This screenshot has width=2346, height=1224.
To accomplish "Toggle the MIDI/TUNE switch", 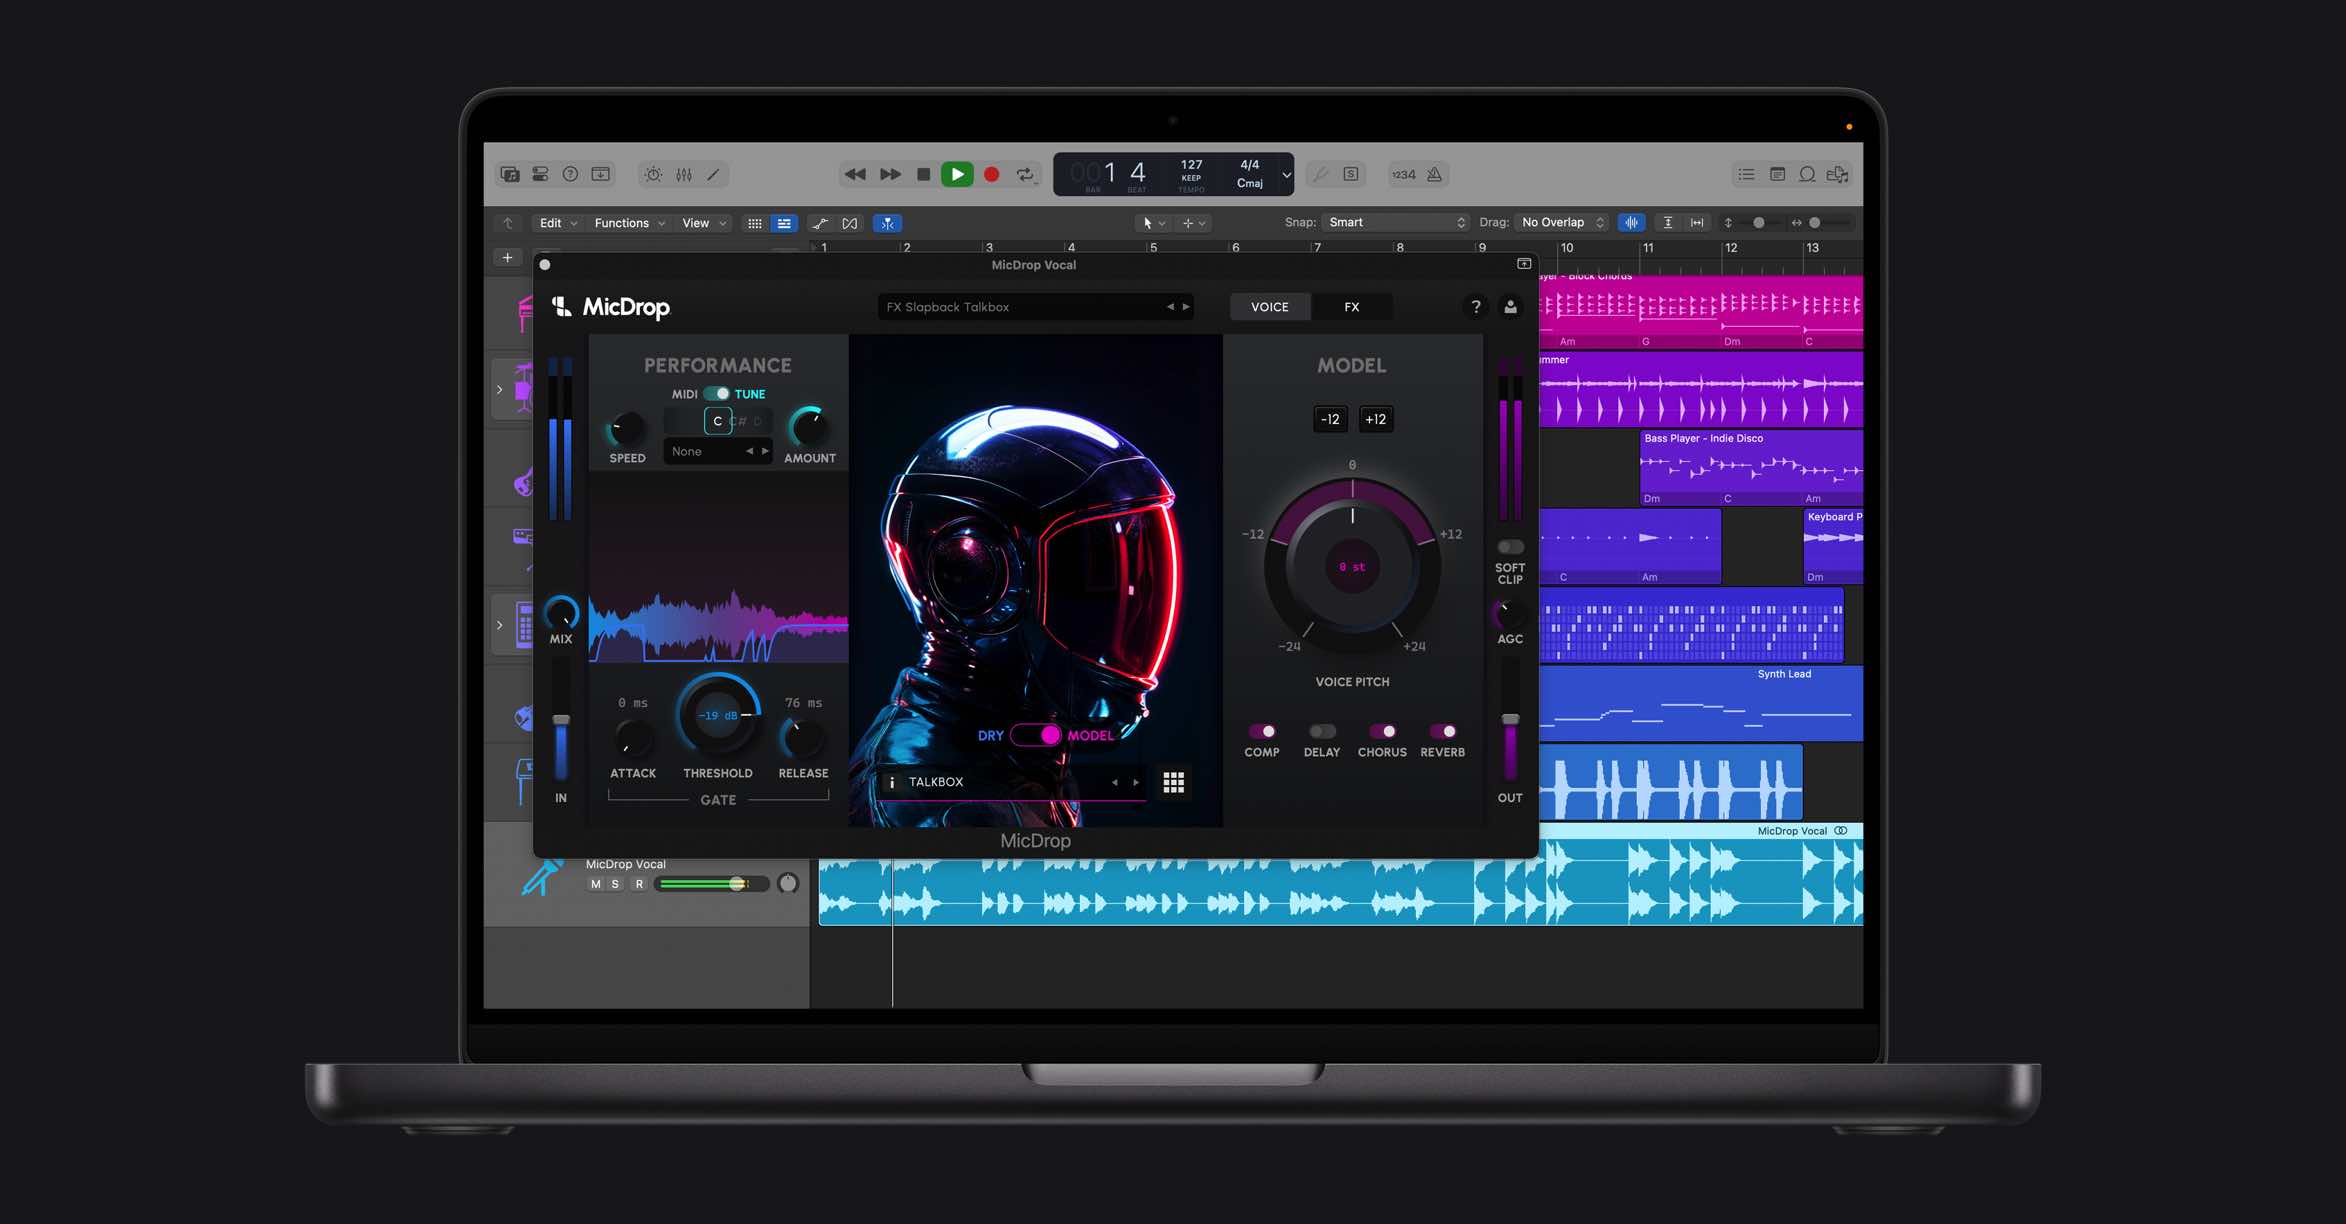I will coord(716,394).
